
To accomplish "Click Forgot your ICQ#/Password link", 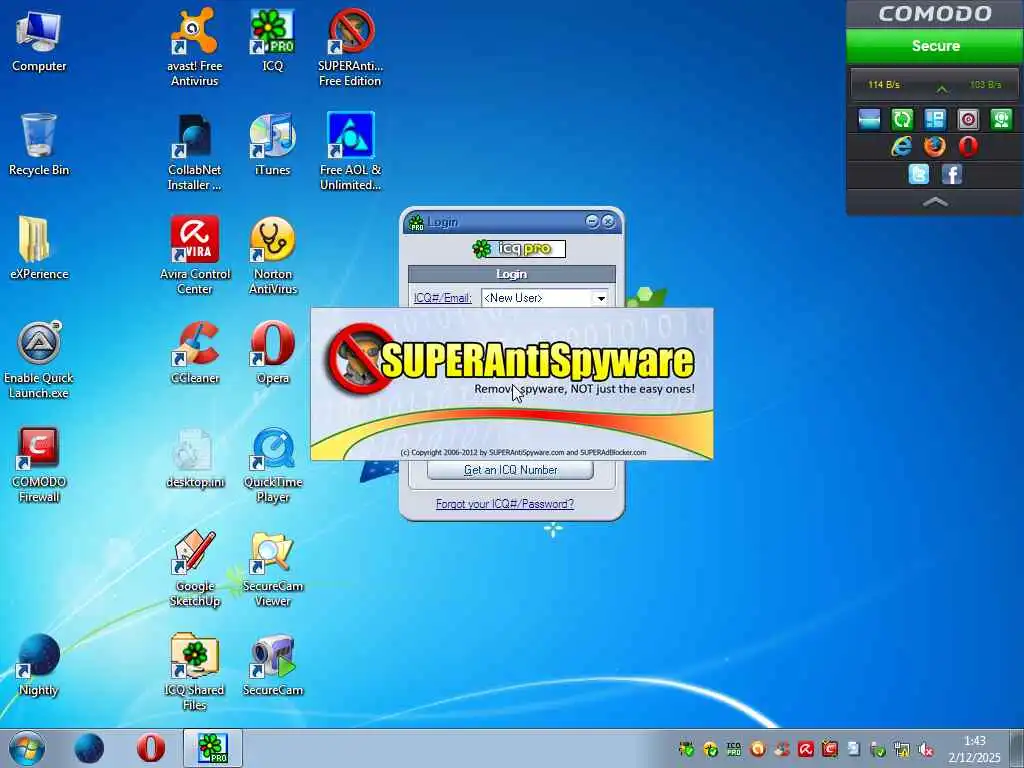I will point(505,504).
